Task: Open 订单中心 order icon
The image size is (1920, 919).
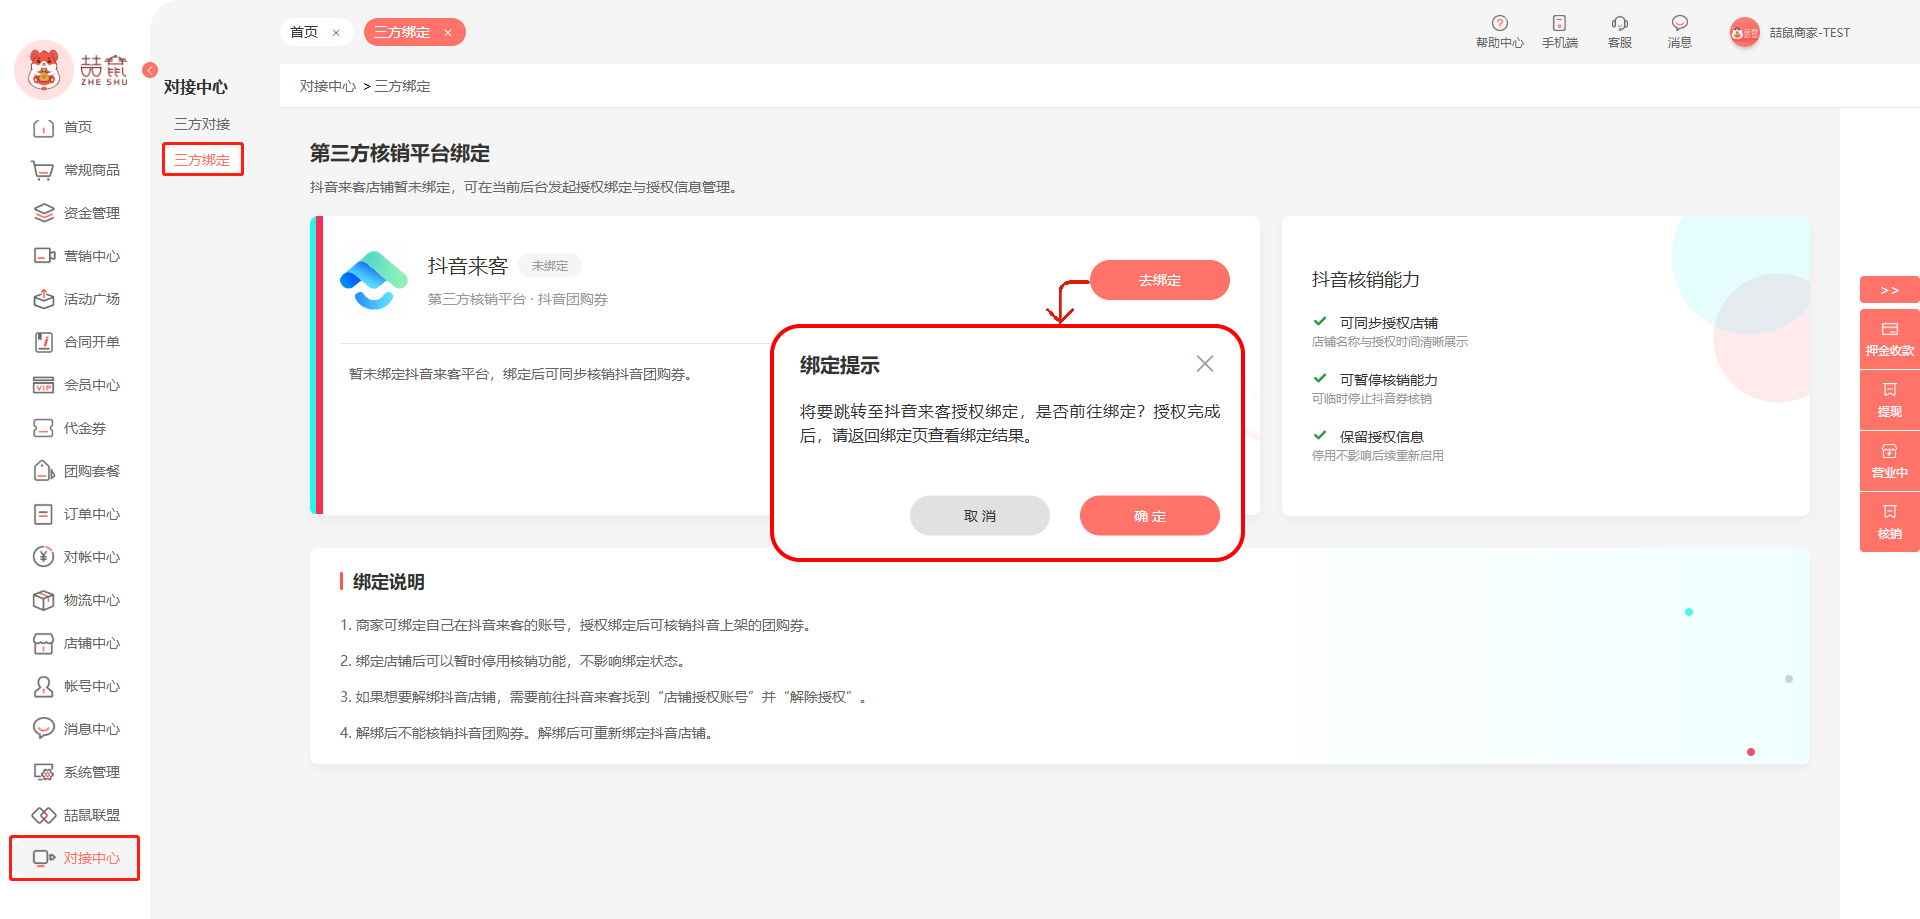Action: (43, 515)
